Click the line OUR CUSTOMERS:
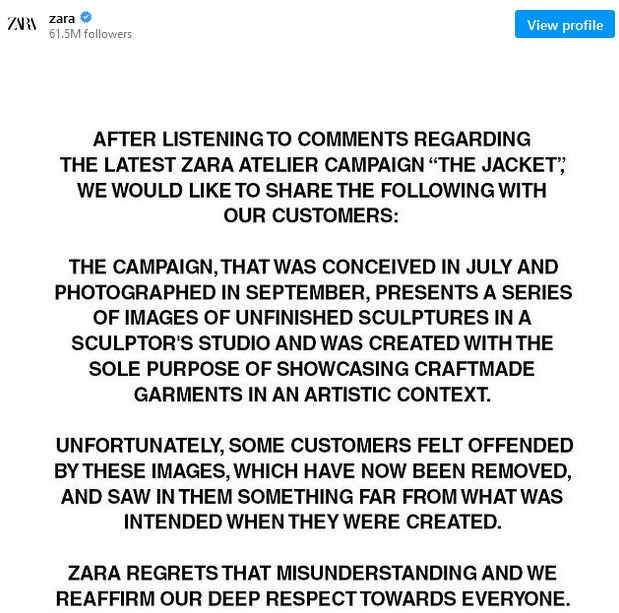The height and width of the screenshot is (613, 619). click(x=311, y=216)
